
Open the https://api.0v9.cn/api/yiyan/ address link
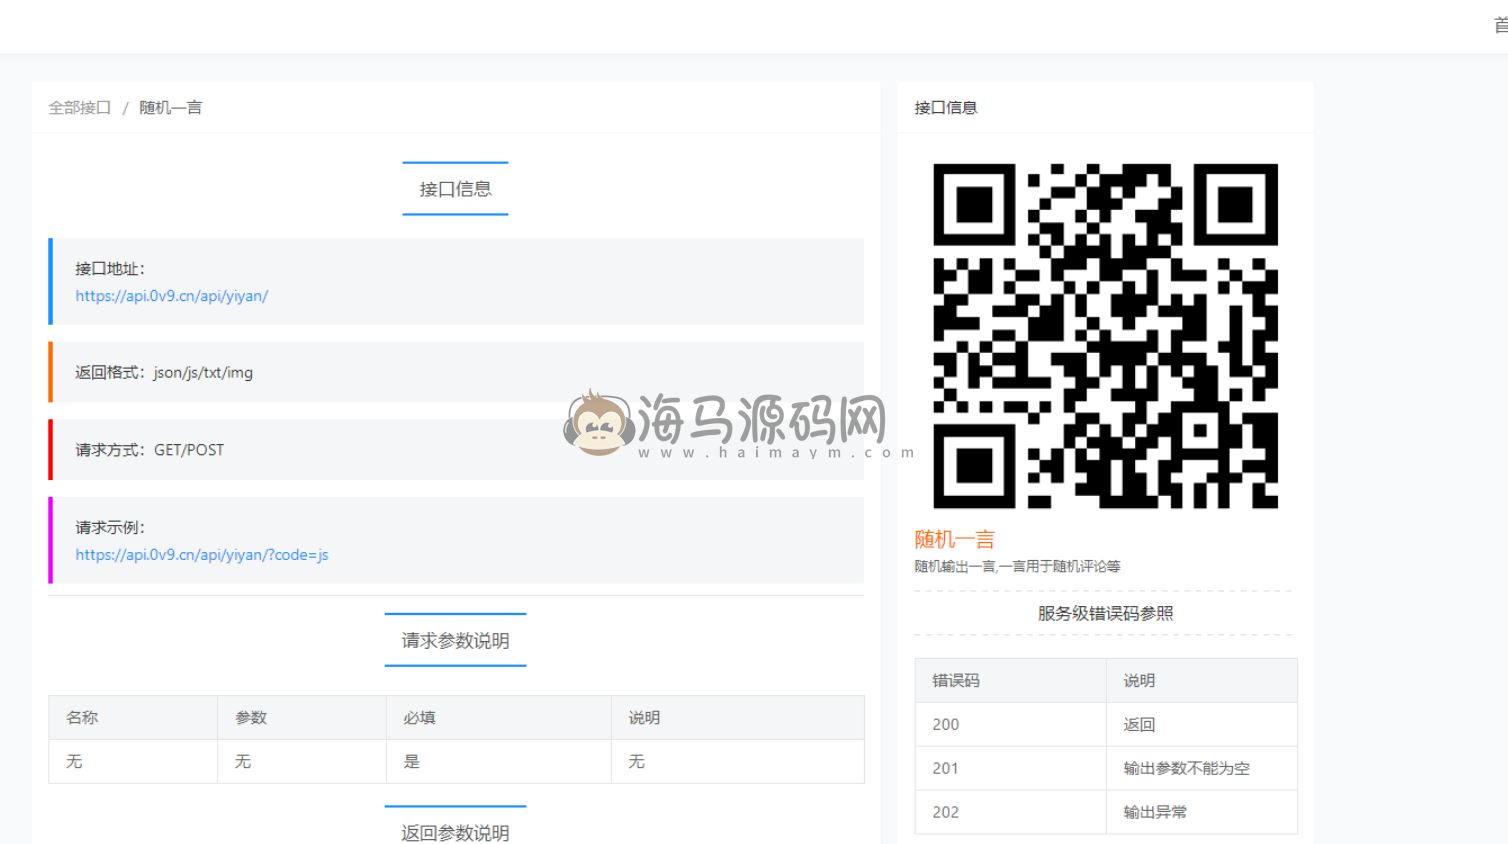171,296
